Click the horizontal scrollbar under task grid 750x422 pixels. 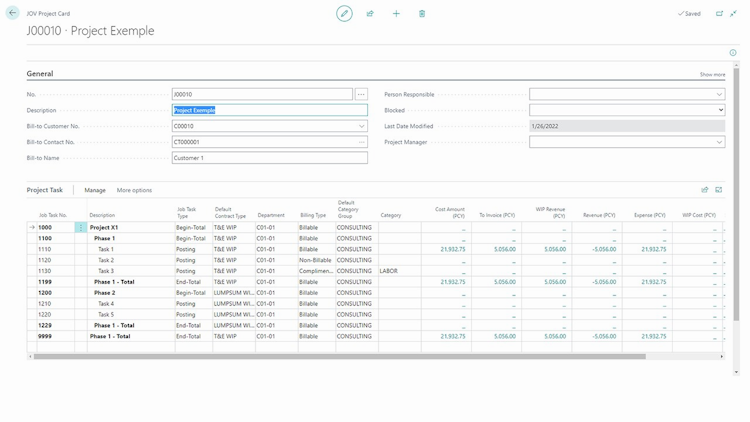[x=340, y=356]
